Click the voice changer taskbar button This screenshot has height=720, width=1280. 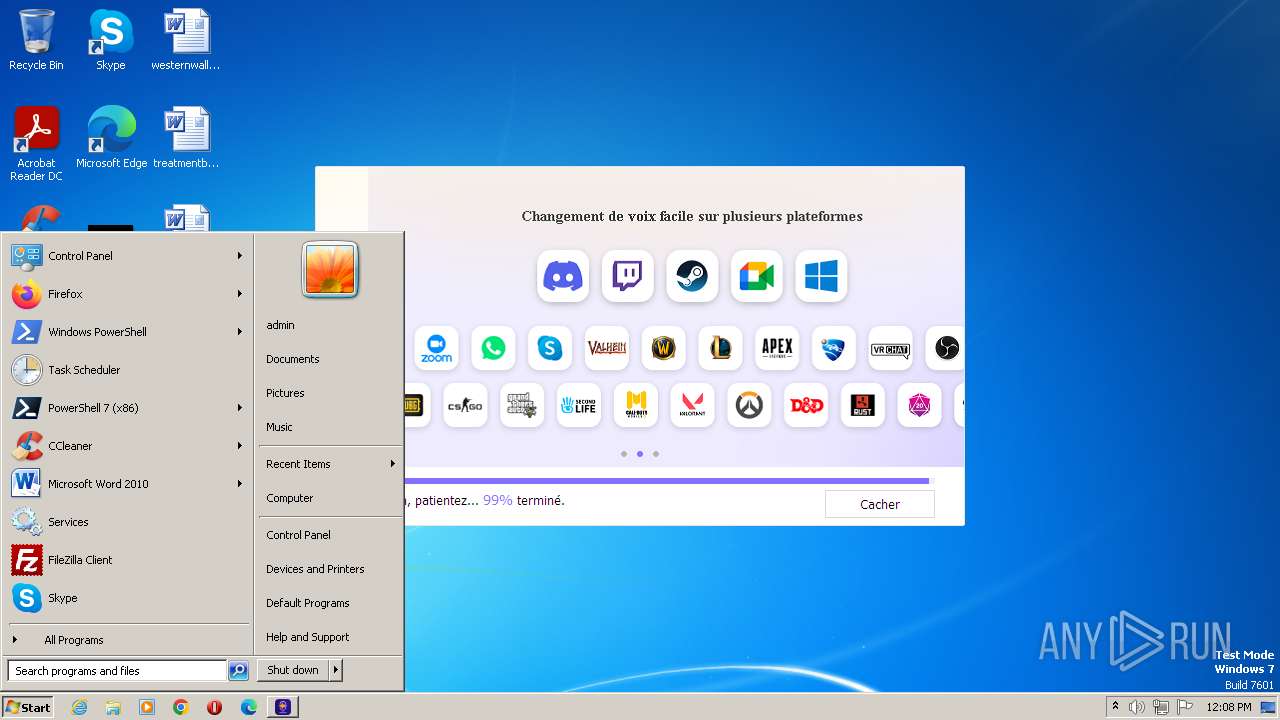pos(283,707)
